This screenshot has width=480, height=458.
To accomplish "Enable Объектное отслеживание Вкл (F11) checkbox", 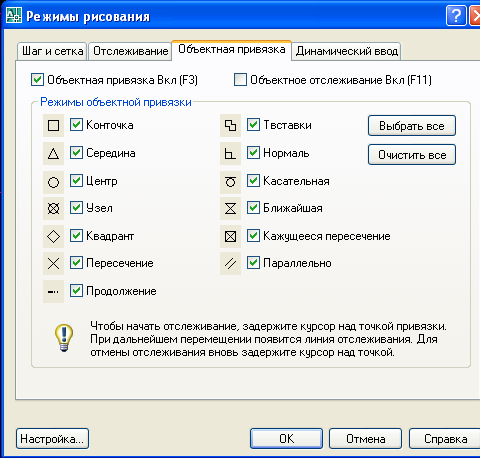I will pyautogui.click(x=240, y=80).
